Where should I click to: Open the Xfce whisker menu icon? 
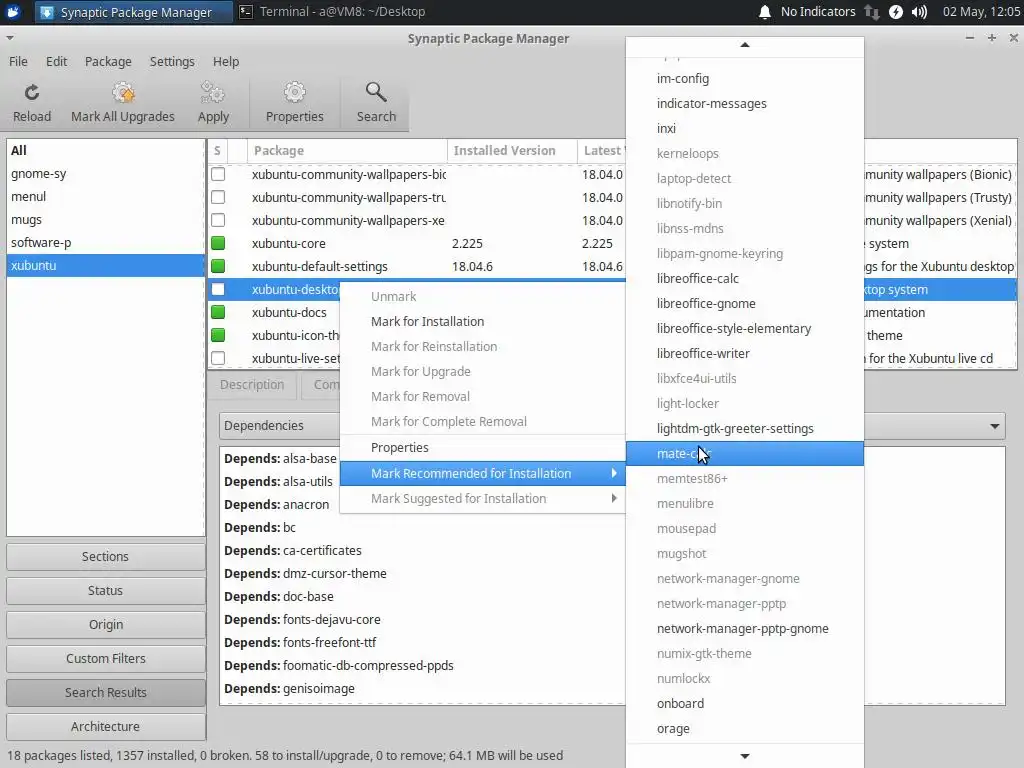click(x=13, y=12)
